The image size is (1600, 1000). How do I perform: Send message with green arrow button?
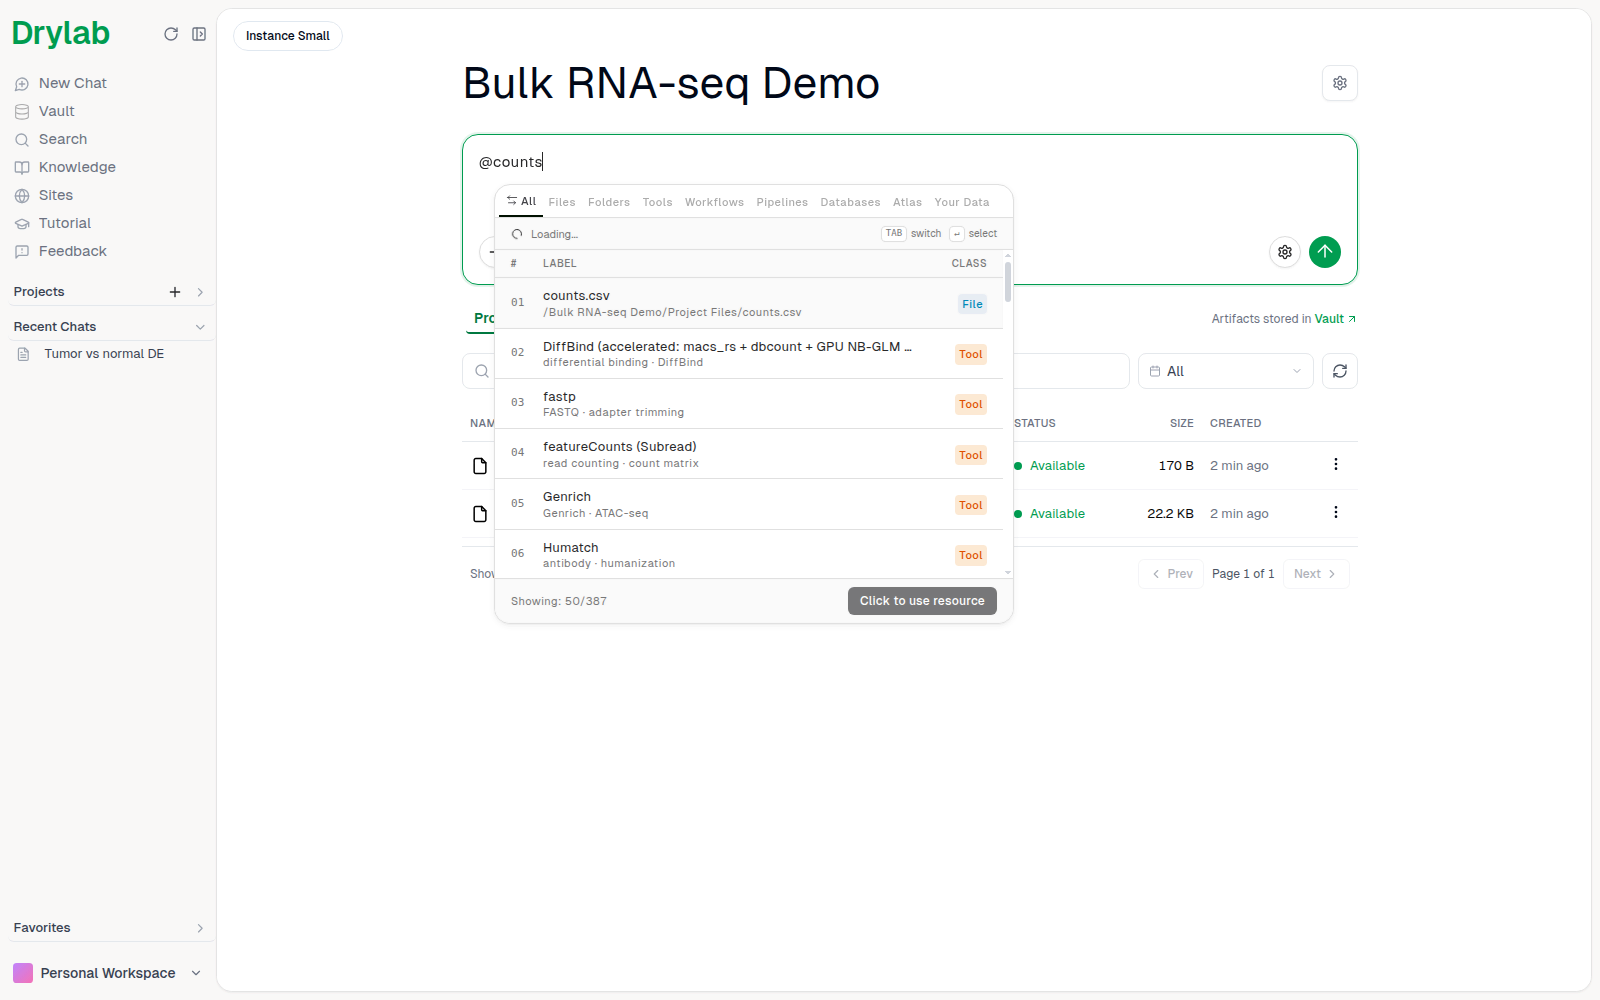(x=1325, y=252)
